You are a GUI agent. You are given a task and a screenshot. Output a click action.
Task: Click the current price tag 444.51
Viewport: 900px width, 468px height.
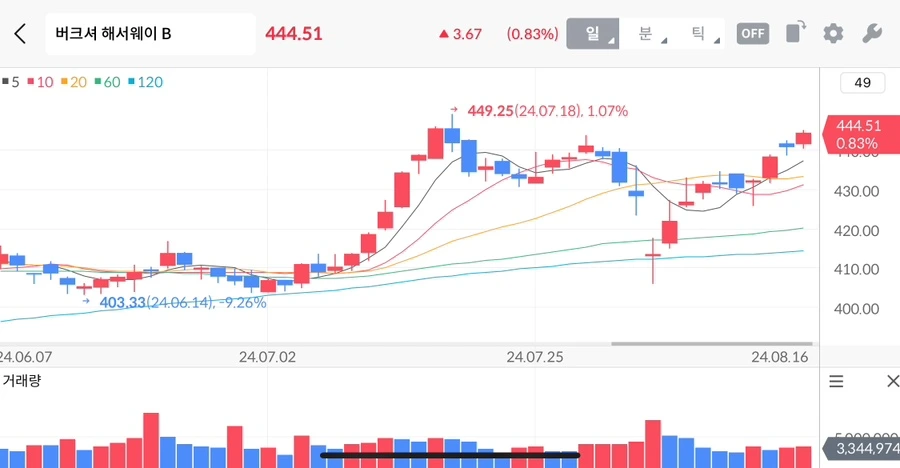point(861,134)
